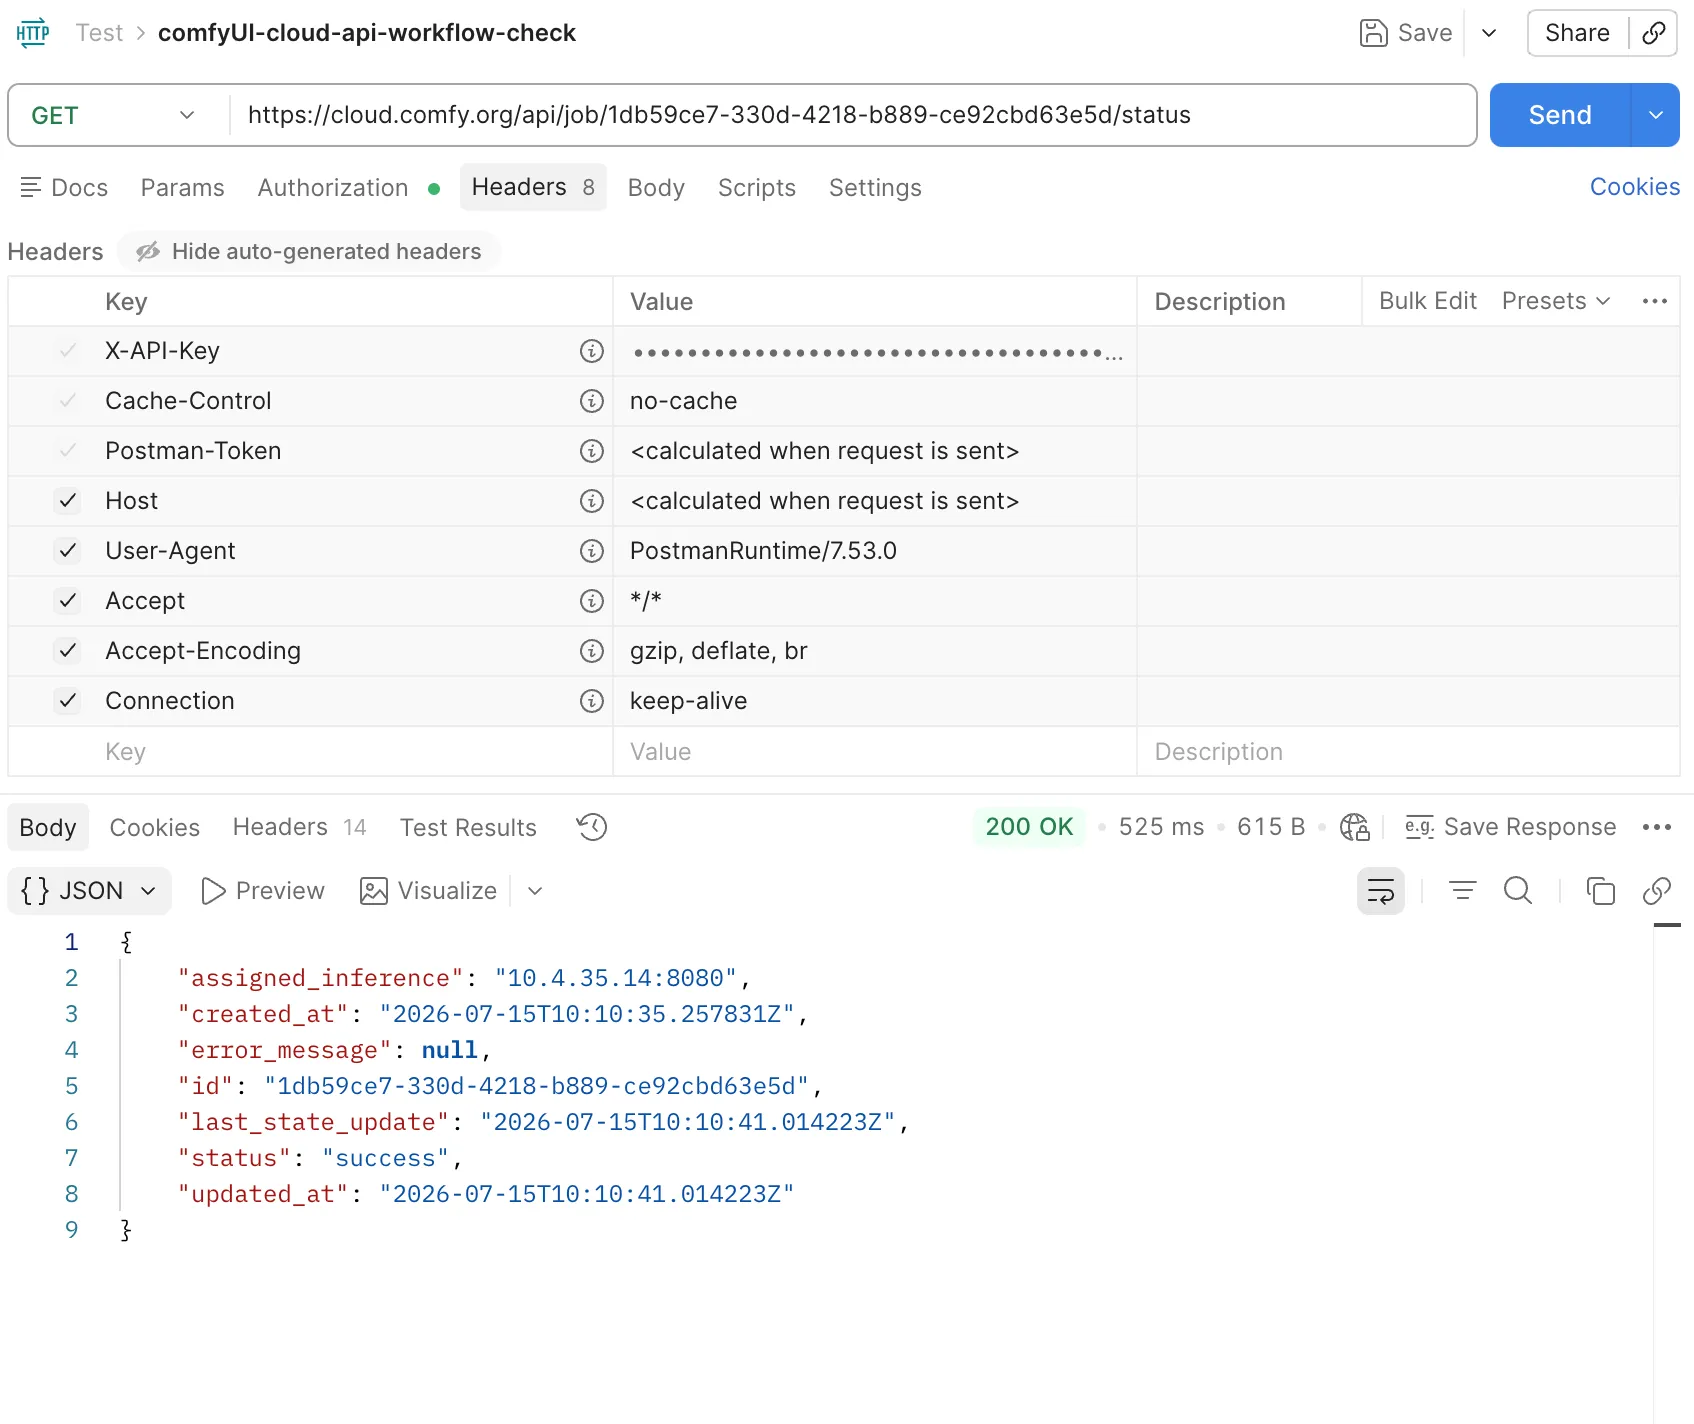Click the Save floppy disk icon
This screenshot has height=1424, width=1694.
coord(1373,33)
